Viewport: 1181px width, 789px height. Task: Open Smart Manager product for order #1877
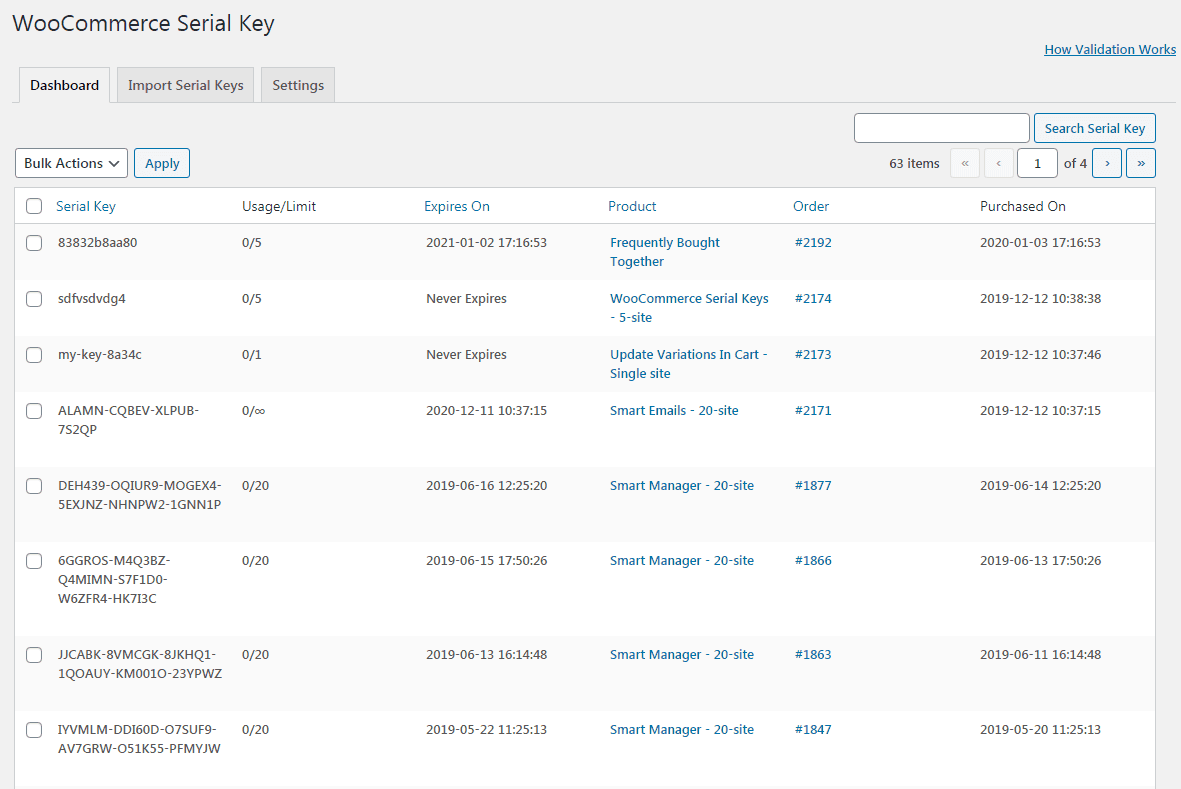click(x=682, y=486)
